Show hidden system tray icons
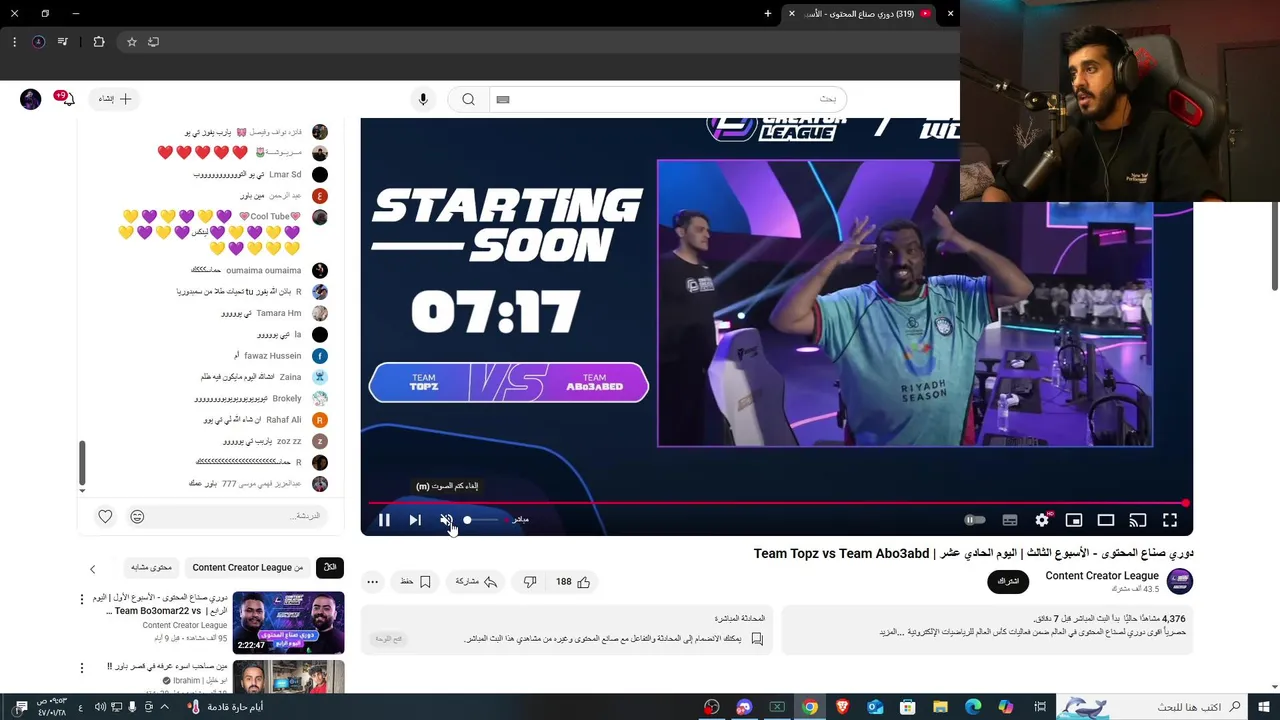 [x=165, y=707]
